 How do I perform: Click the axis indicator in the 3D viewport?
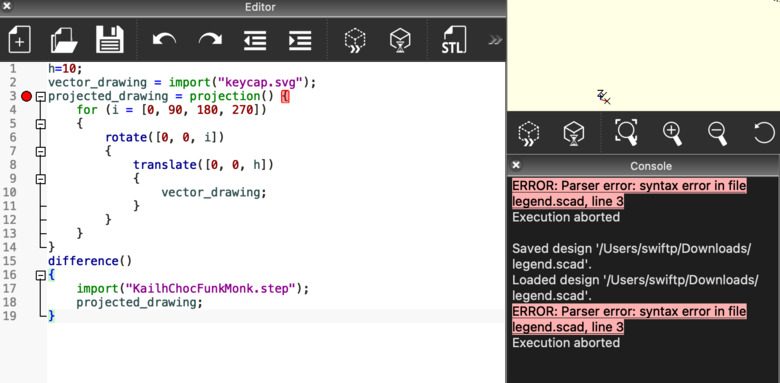603,97
